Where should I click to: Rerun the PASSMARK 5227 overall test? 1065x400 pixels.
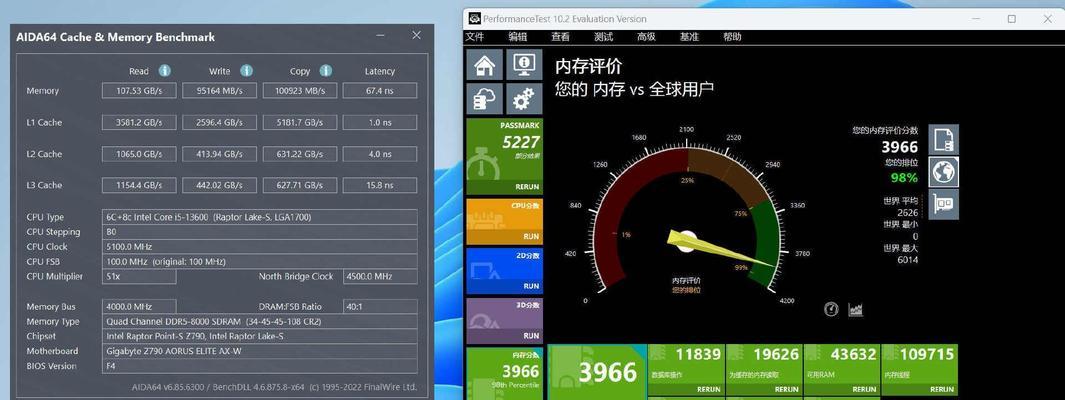[527, 187]
